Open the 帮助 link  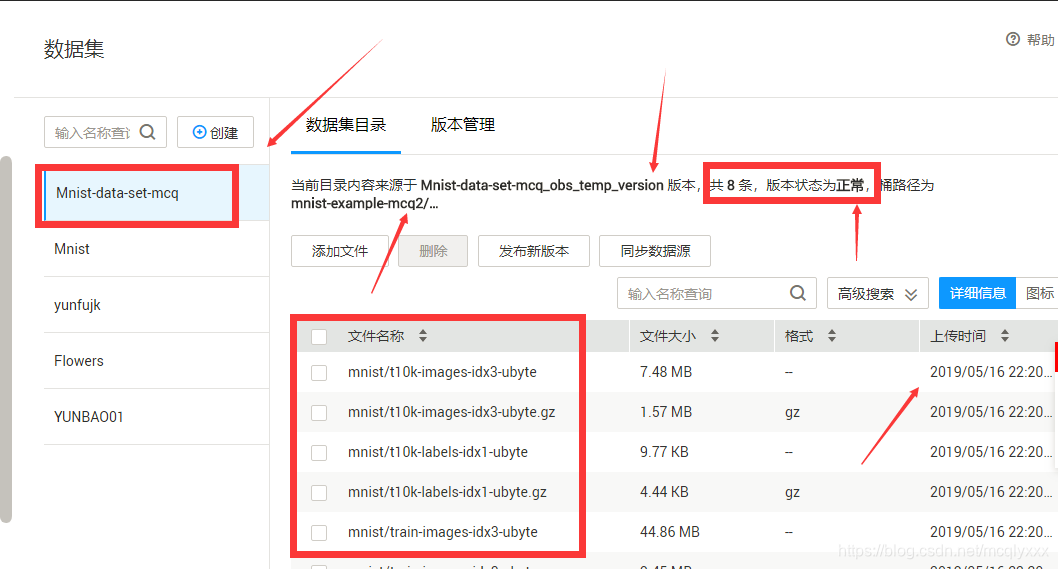pyautogui.click(x=1040, y=40)
